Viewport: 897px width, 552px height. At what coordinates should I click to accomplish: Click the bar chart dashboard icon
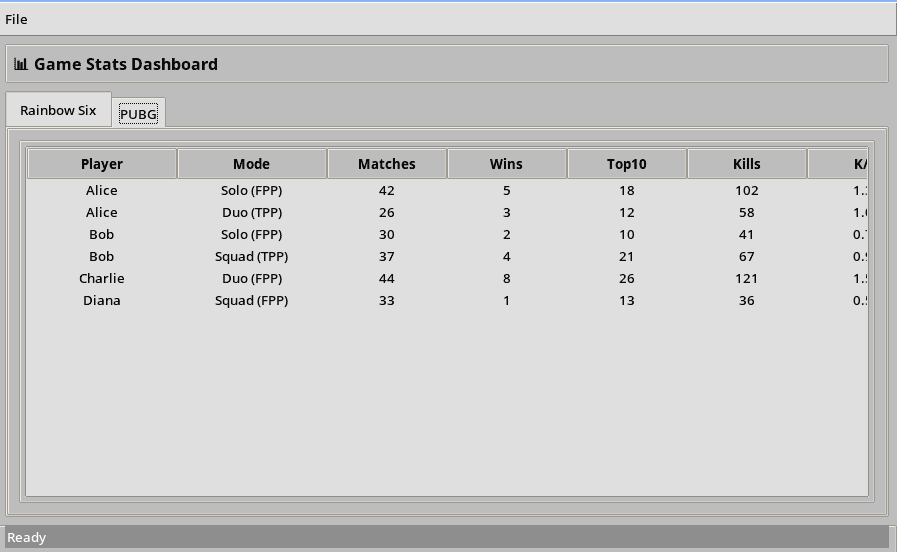21,64
